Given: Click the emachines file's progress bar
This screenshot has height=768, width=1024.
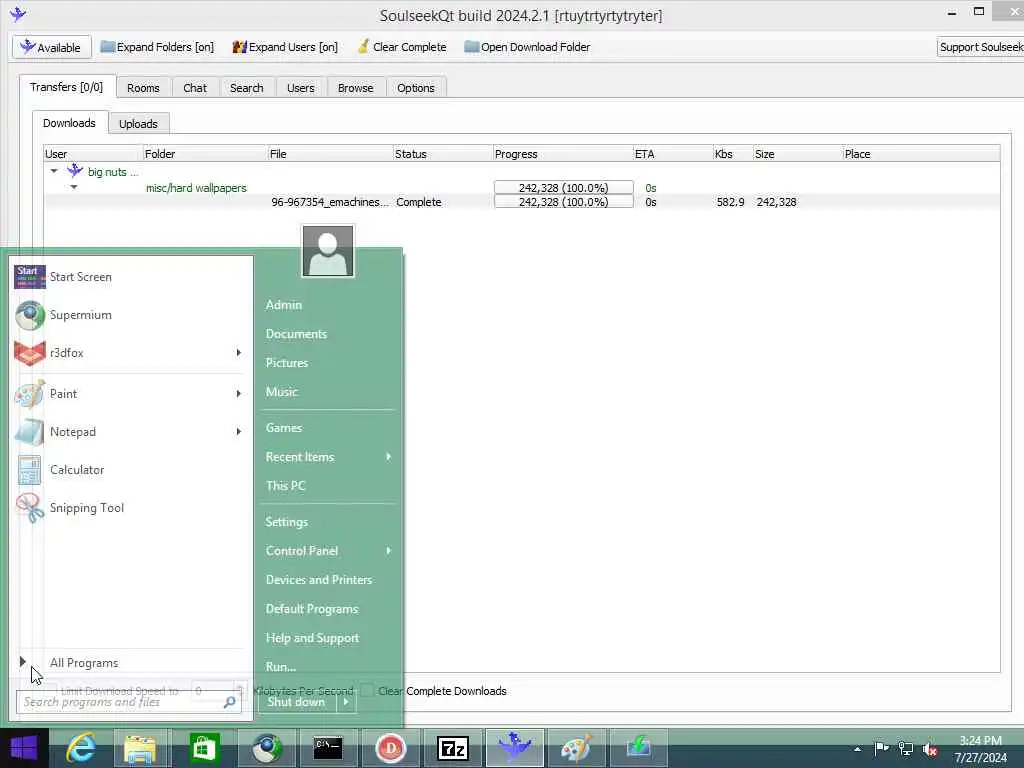Looking at the screenshot, I should click(564, 202).
